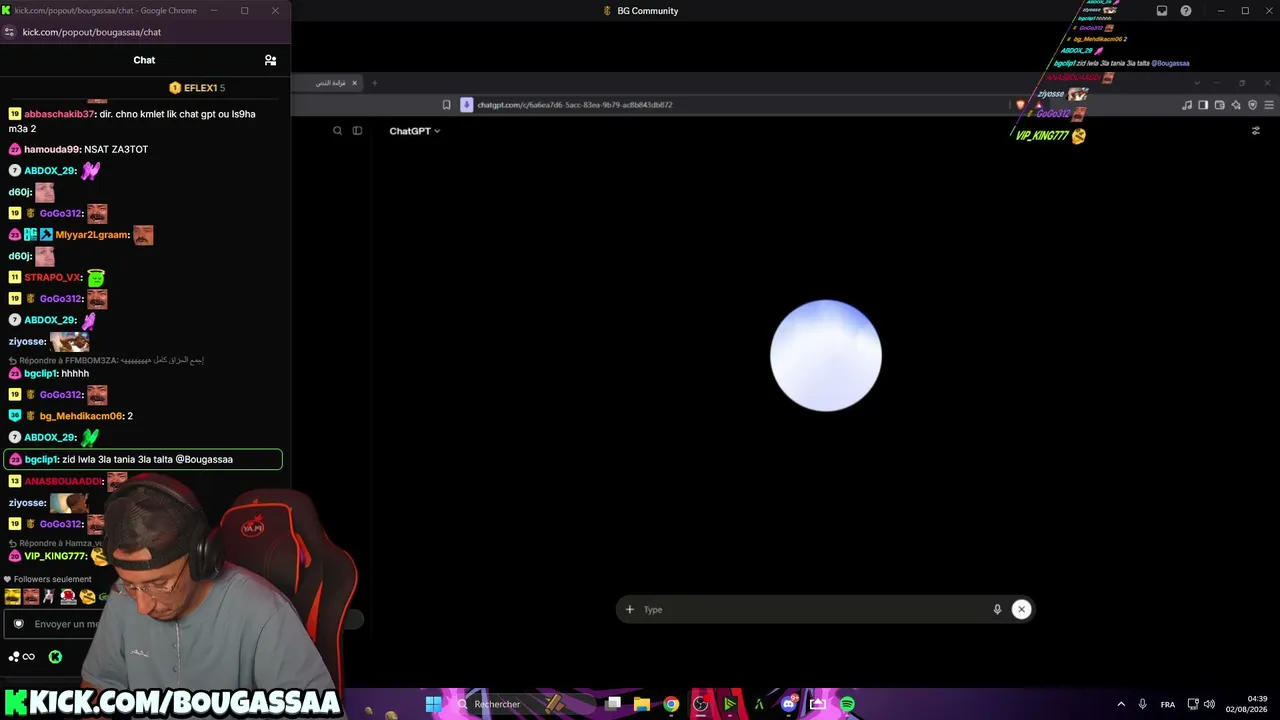Pick the yellow emoji emote before the green one

[87, 596]
